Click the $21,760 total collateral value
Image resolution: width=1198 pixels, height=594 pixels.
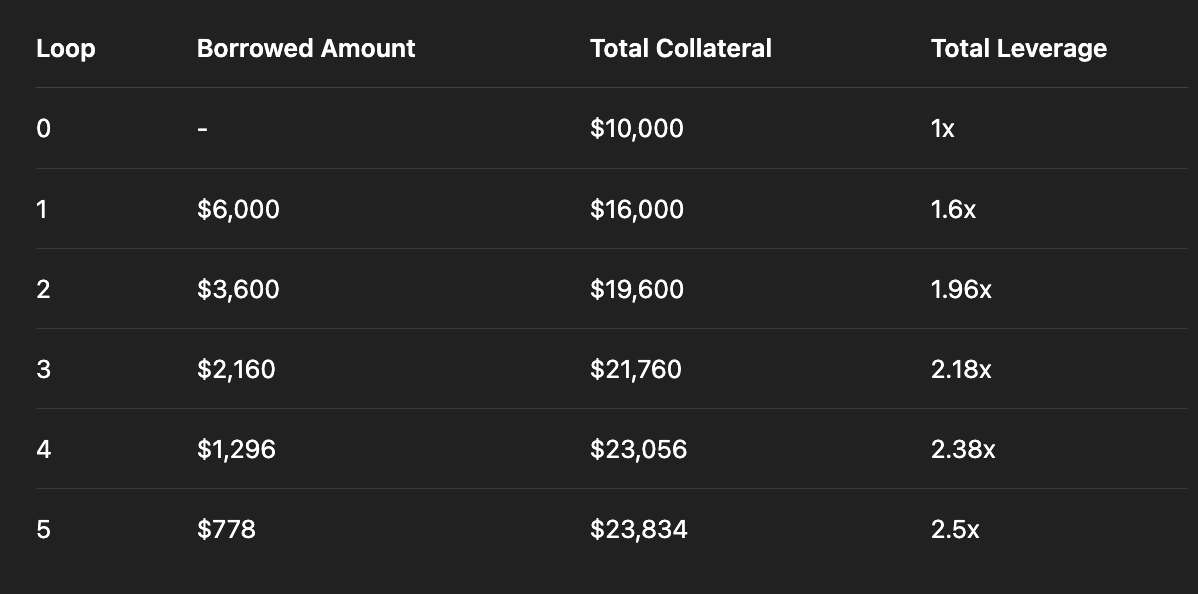tap(635, 369)
